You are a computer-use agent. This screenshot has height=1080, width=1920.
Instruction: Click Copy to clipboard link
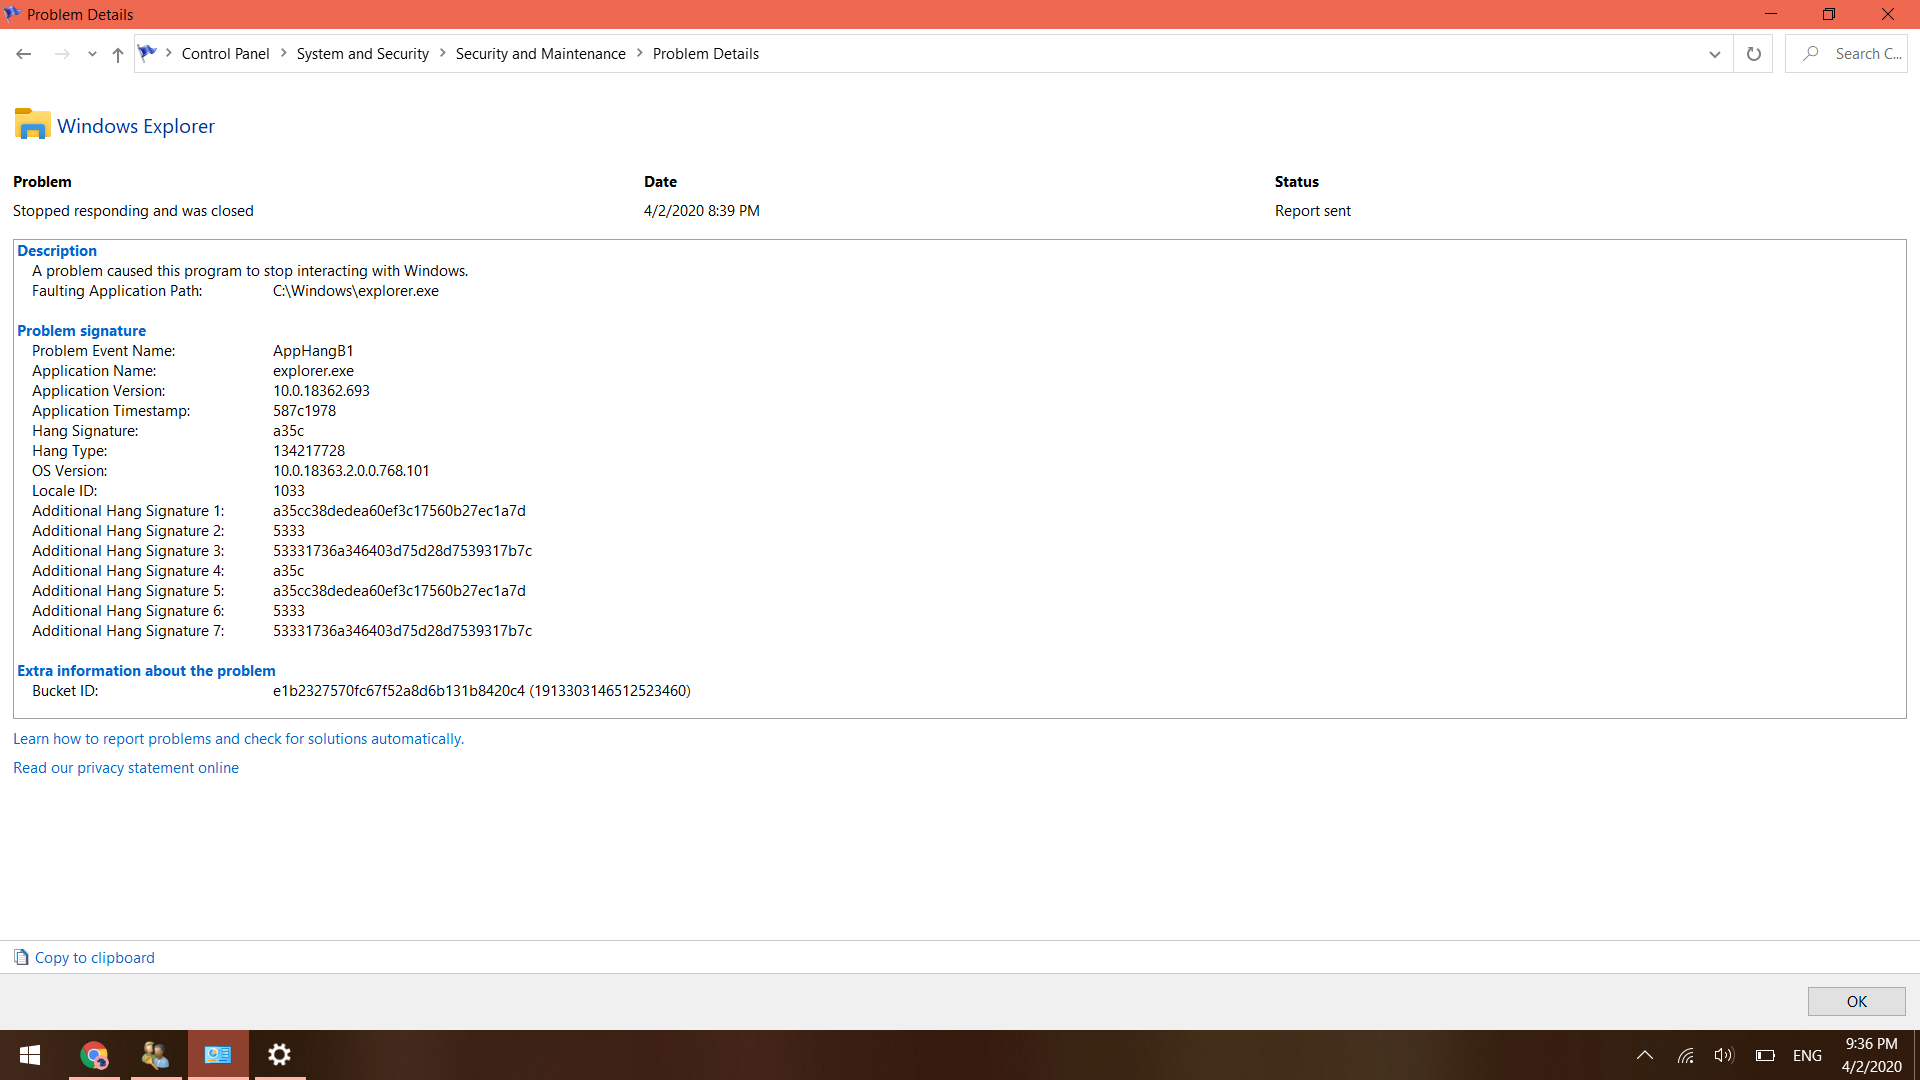pos(95,958)
